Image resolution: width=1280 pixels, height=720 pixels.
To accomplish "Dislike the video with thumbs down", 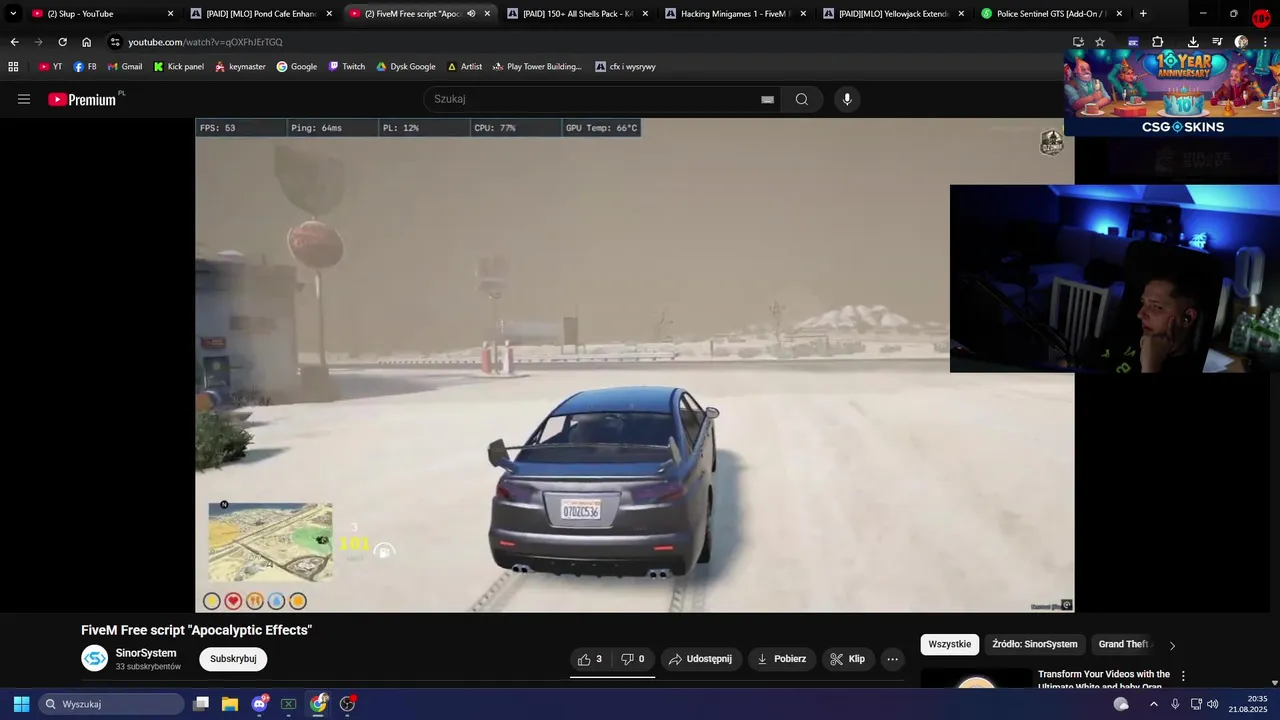I will [633, 659].
